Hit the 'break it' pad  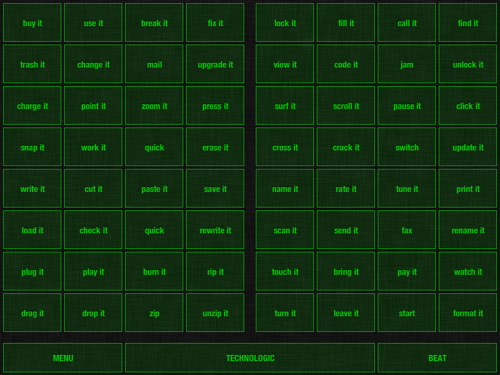[x=154, y=23]
